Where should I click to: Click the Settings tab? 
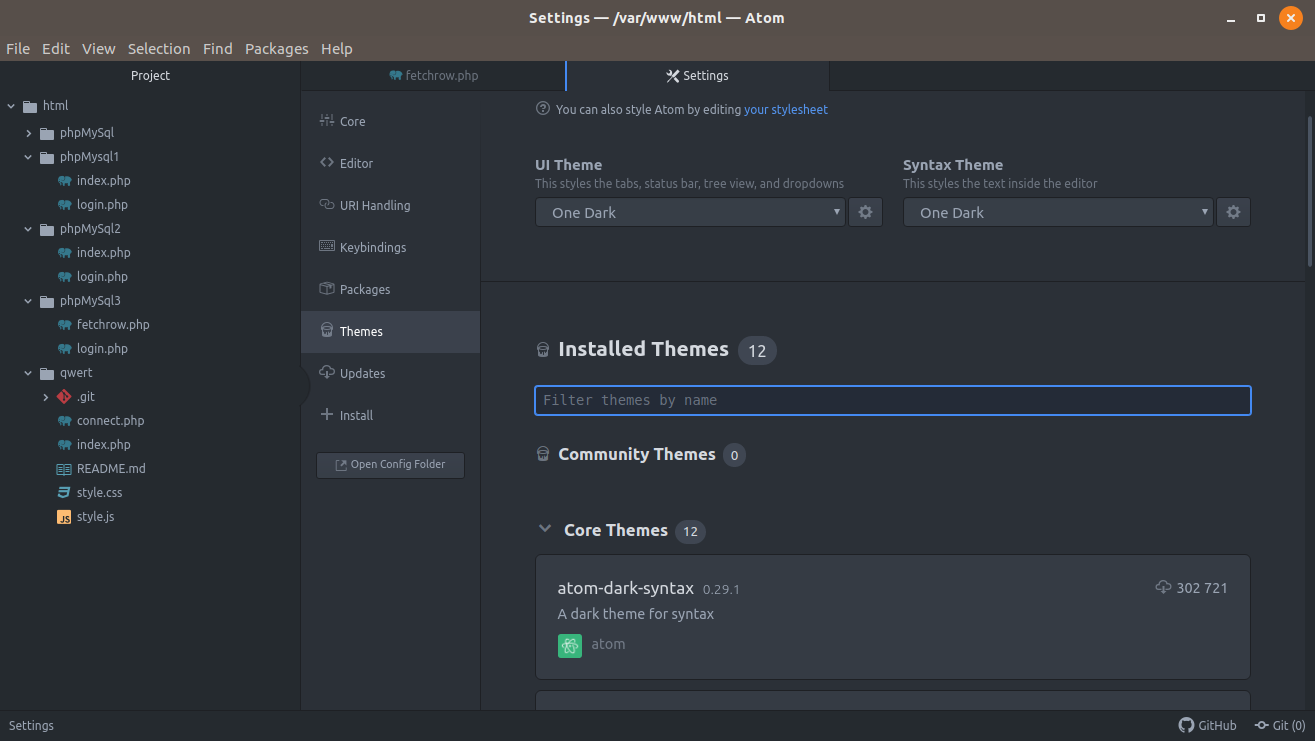pos(697,76)
